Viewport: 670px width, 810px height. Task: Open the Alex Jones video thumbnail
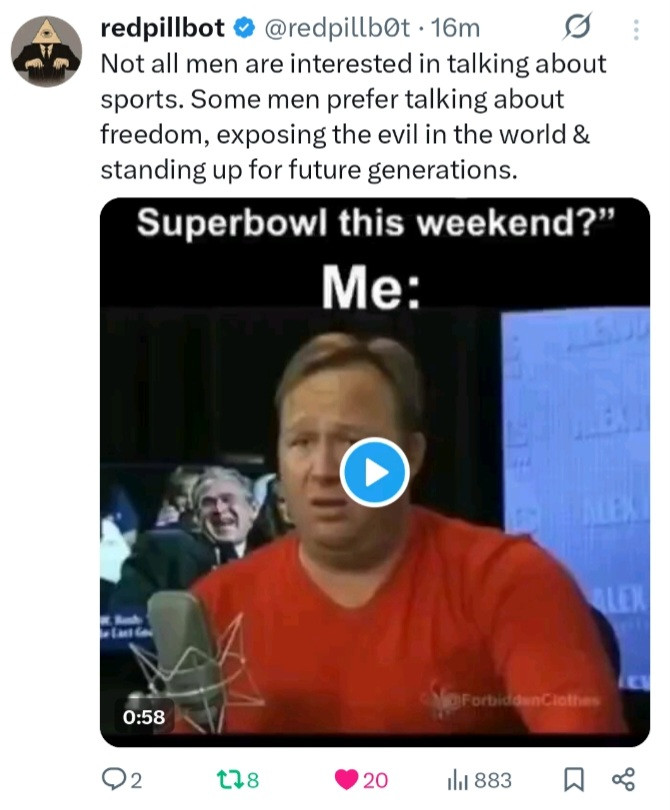(375, 472)
